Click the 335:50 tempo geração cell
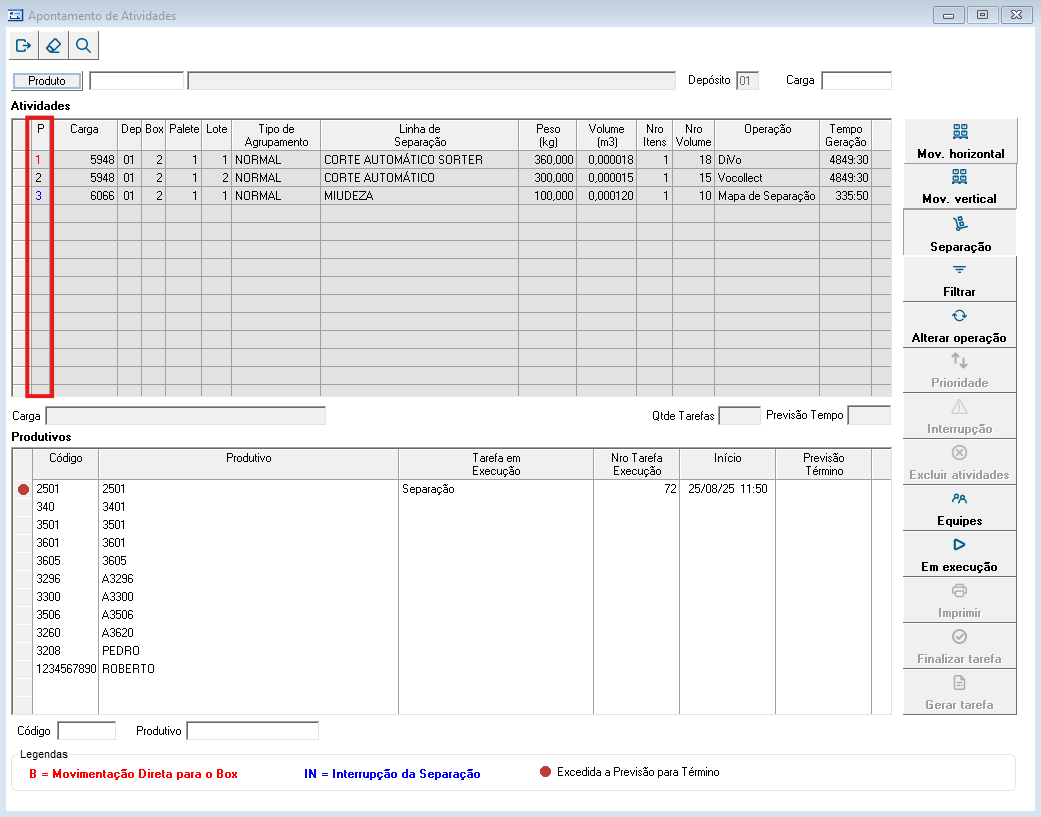The height and width of the screenshot is (817, 1041). click(x=846, y=196)
